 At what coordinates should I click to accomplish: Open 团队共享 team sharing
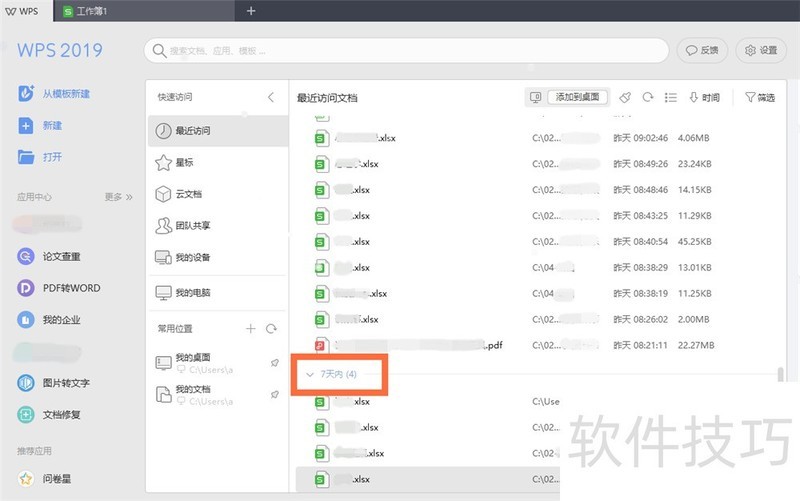click(x=218, y=226)
